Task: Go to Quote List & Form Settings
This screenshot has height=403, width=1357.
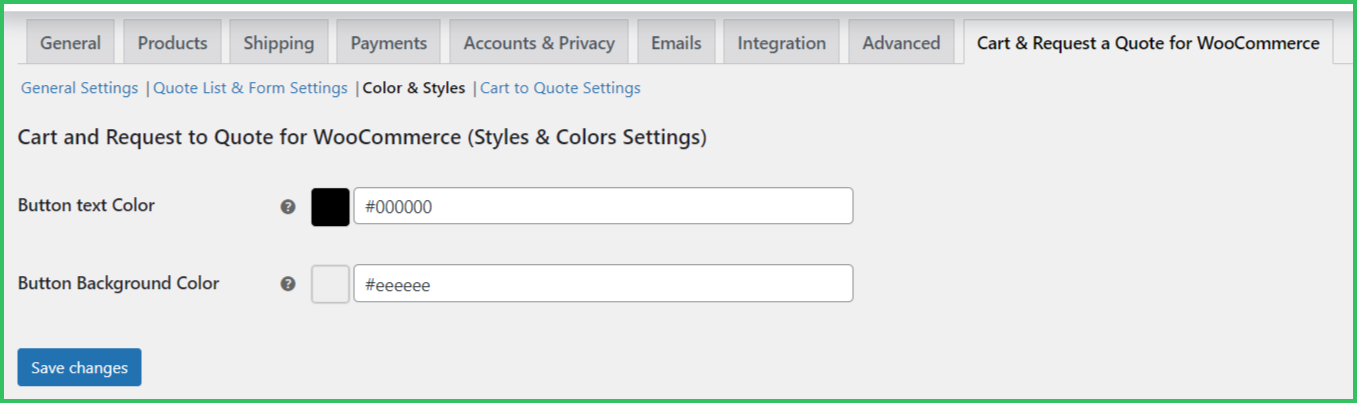Action: pyautogui.click(x=250, y=88)
